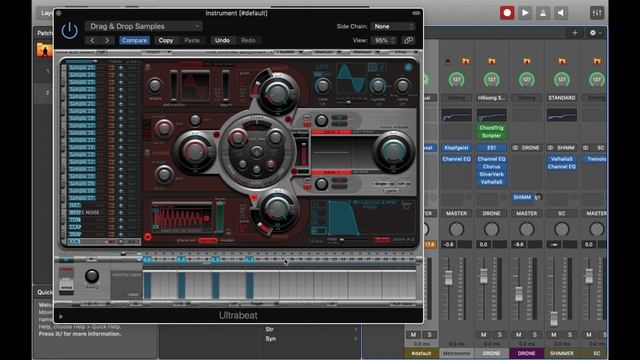640x360 pixels.
Task: Click the Redo button
Action: pos(248,40)
